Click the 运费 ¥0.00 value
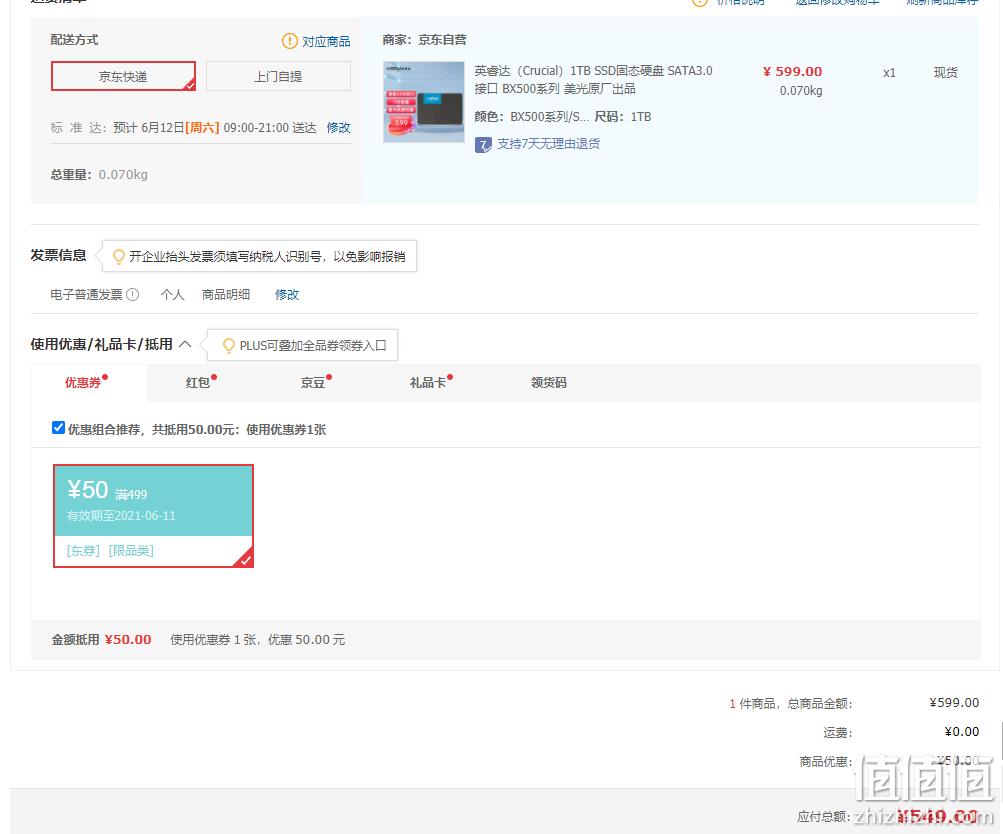The height and width of the screenshot is (834, 1003). coord(961,732)
